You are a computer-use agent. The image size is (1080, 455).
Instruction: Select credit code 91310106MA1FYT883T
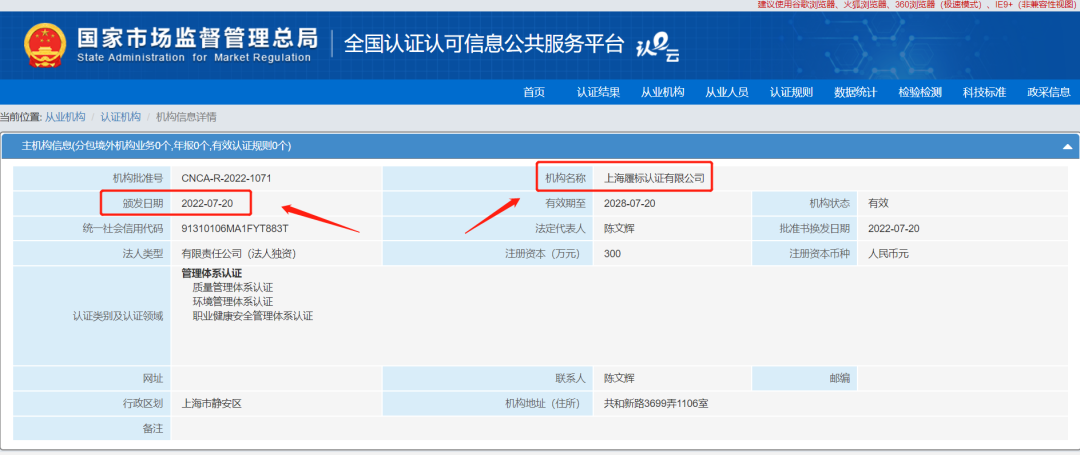(235, 229)
